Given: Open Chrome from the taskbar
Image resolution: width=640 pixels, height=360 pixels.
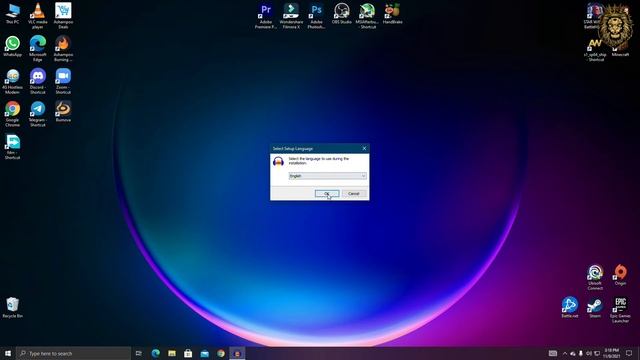Looking at the screenshot, I should 221,353.
